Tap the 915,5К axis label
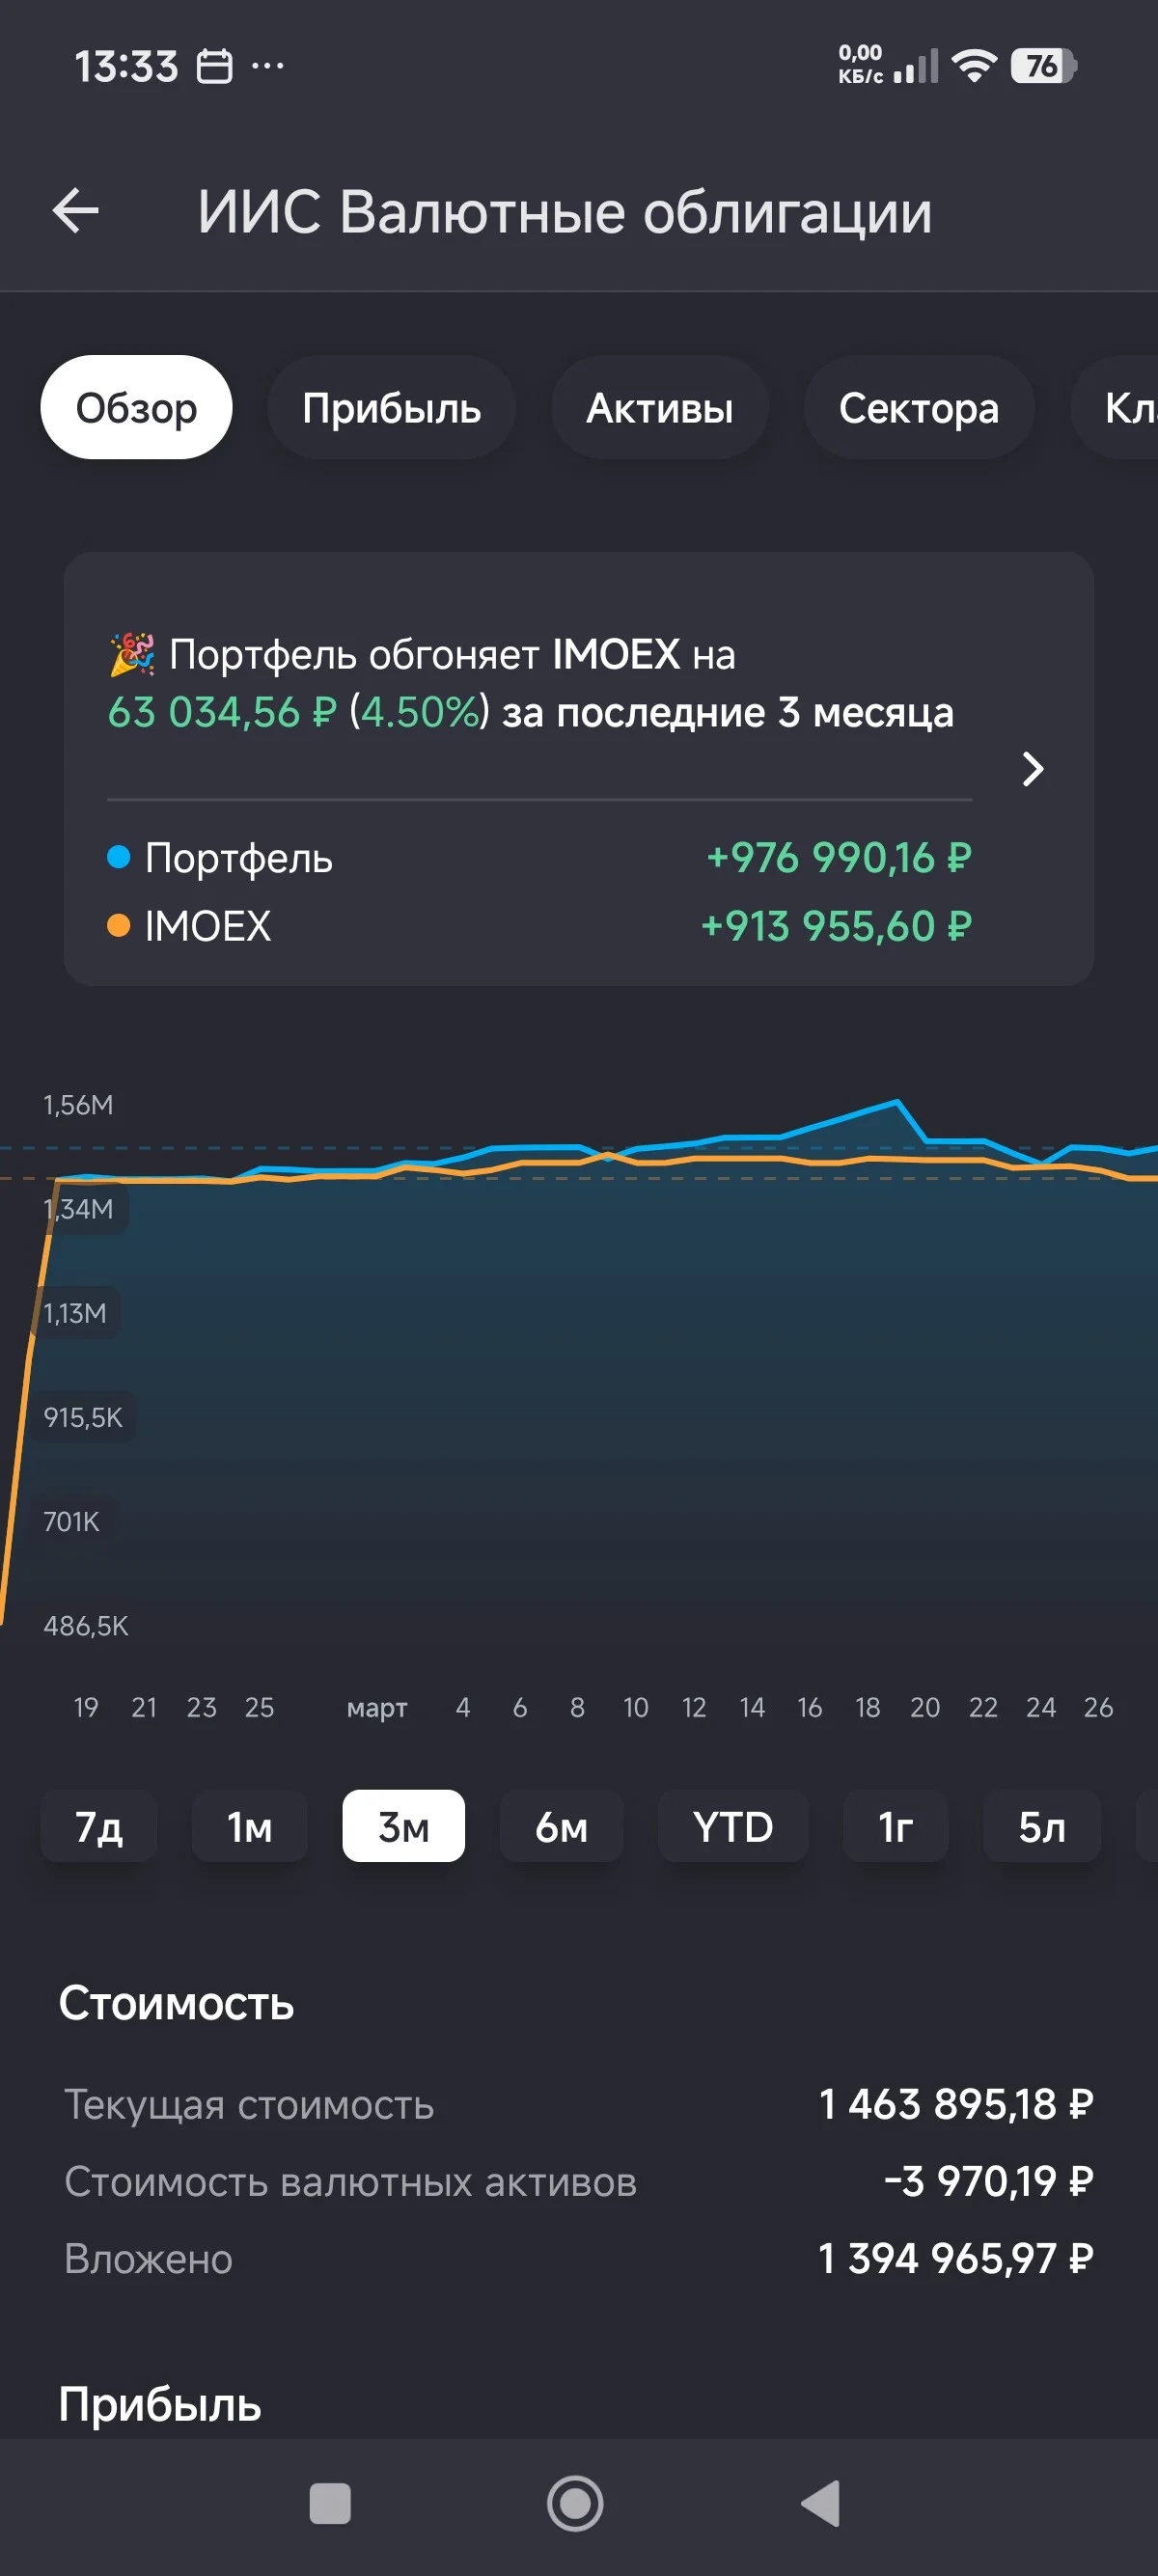The height and width of the screenshot is (2576, 1158). pos(83,1417)
